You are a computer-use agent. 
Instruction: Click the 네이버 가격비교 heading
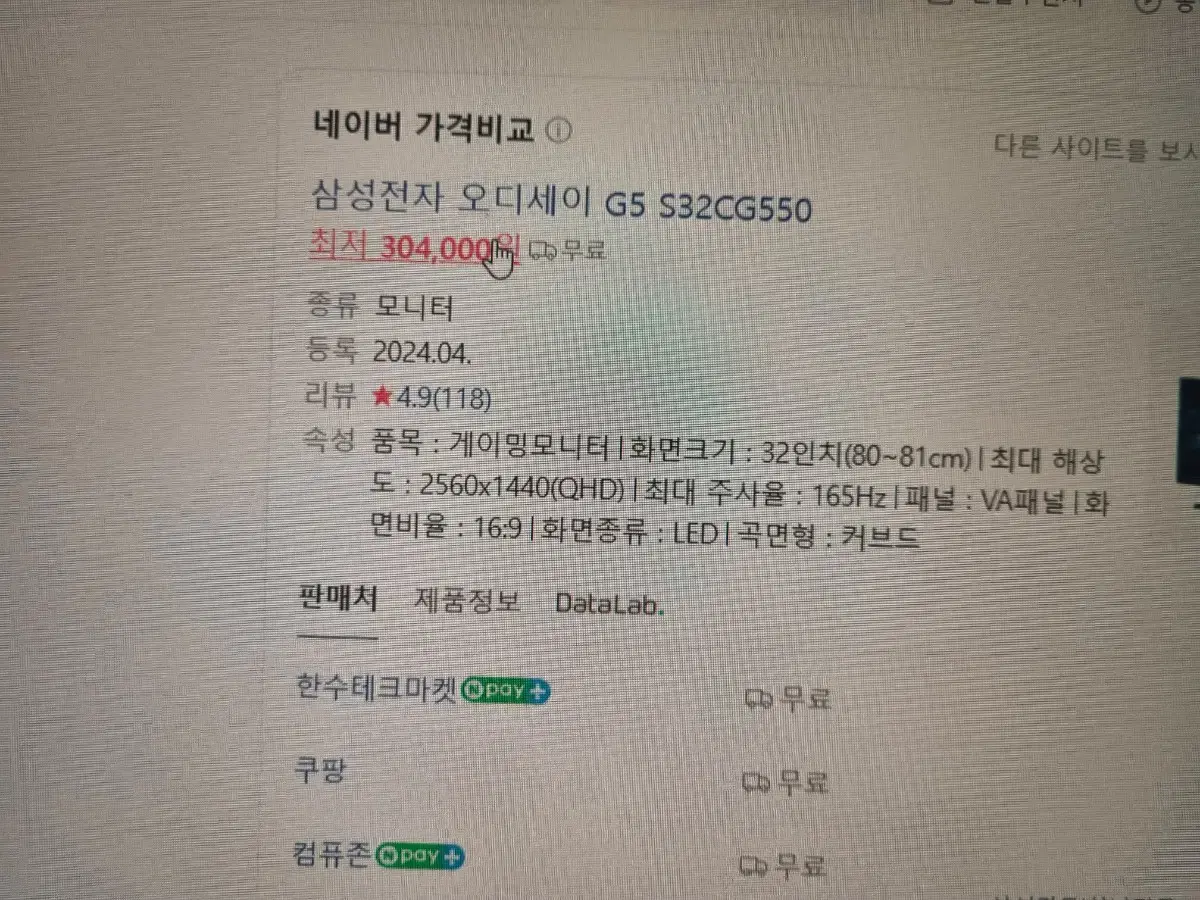424,128
